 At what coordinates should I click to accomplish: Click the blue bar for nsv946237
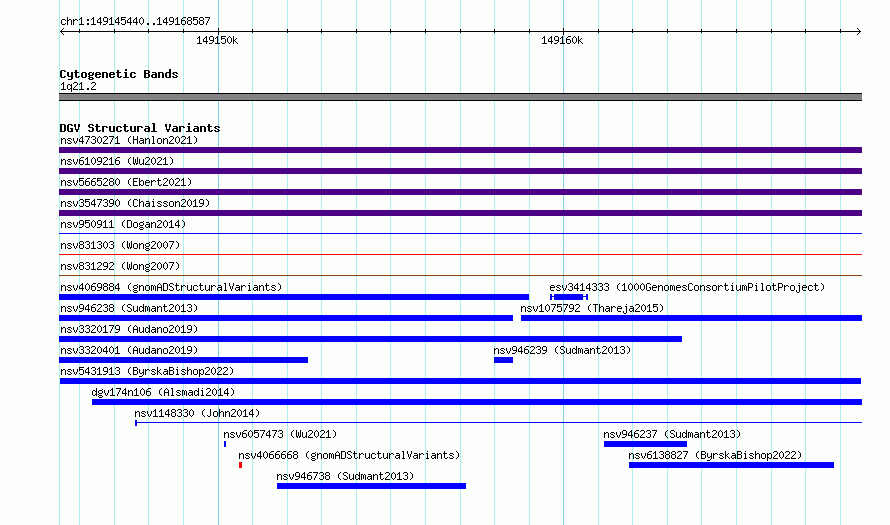tap(645, 444)
